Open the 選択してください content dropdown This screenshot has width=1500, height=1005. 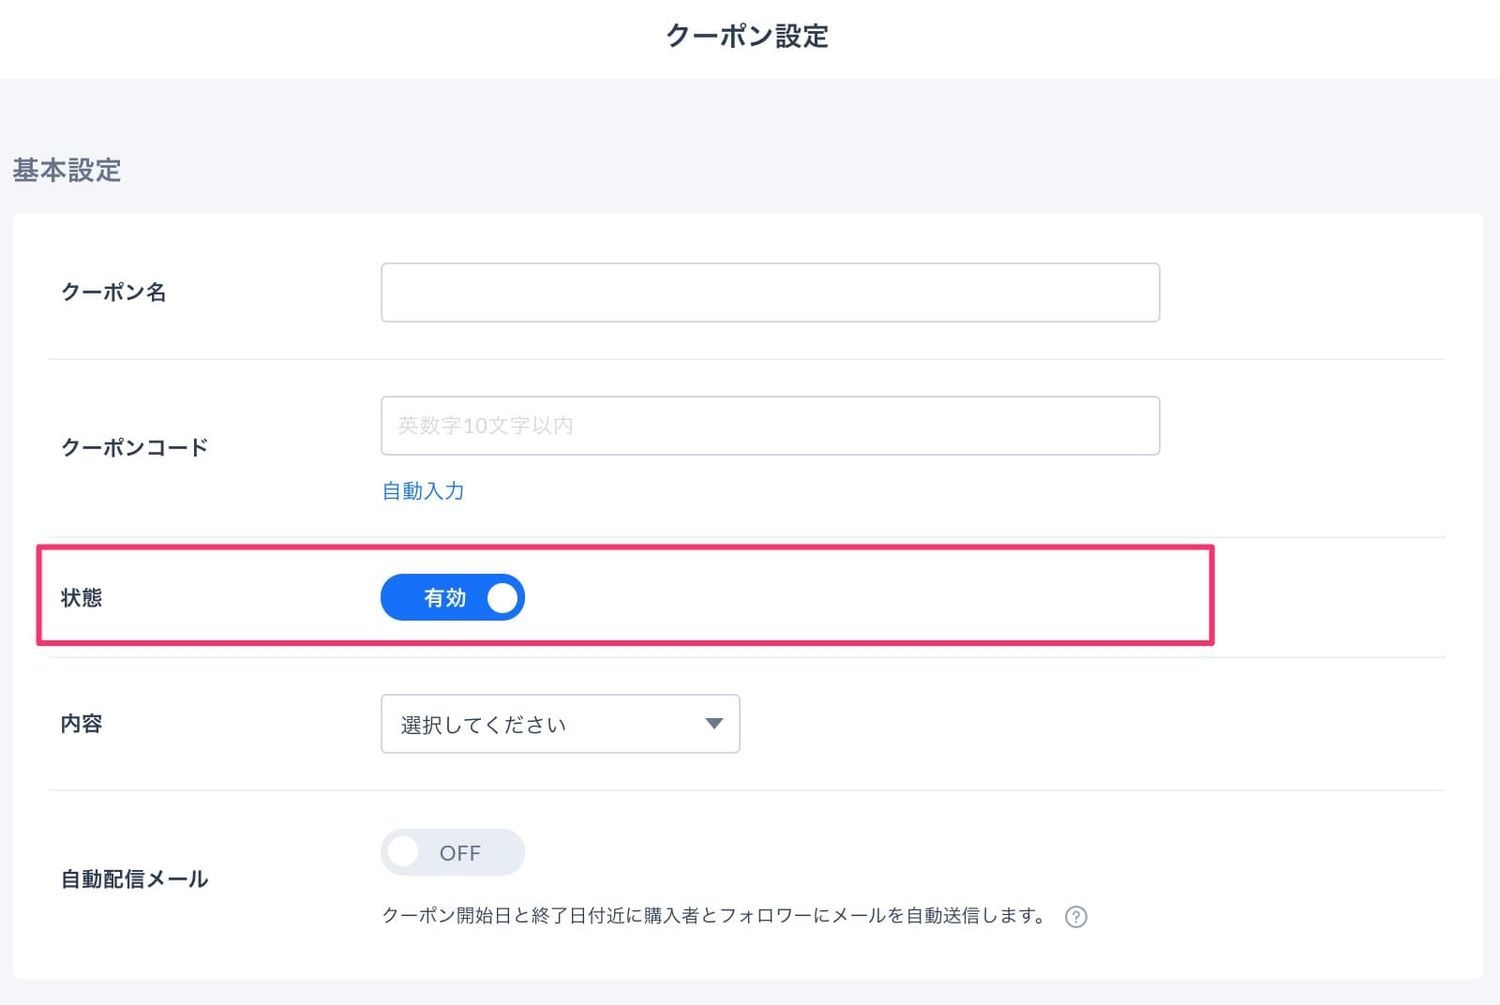(560, 724)
